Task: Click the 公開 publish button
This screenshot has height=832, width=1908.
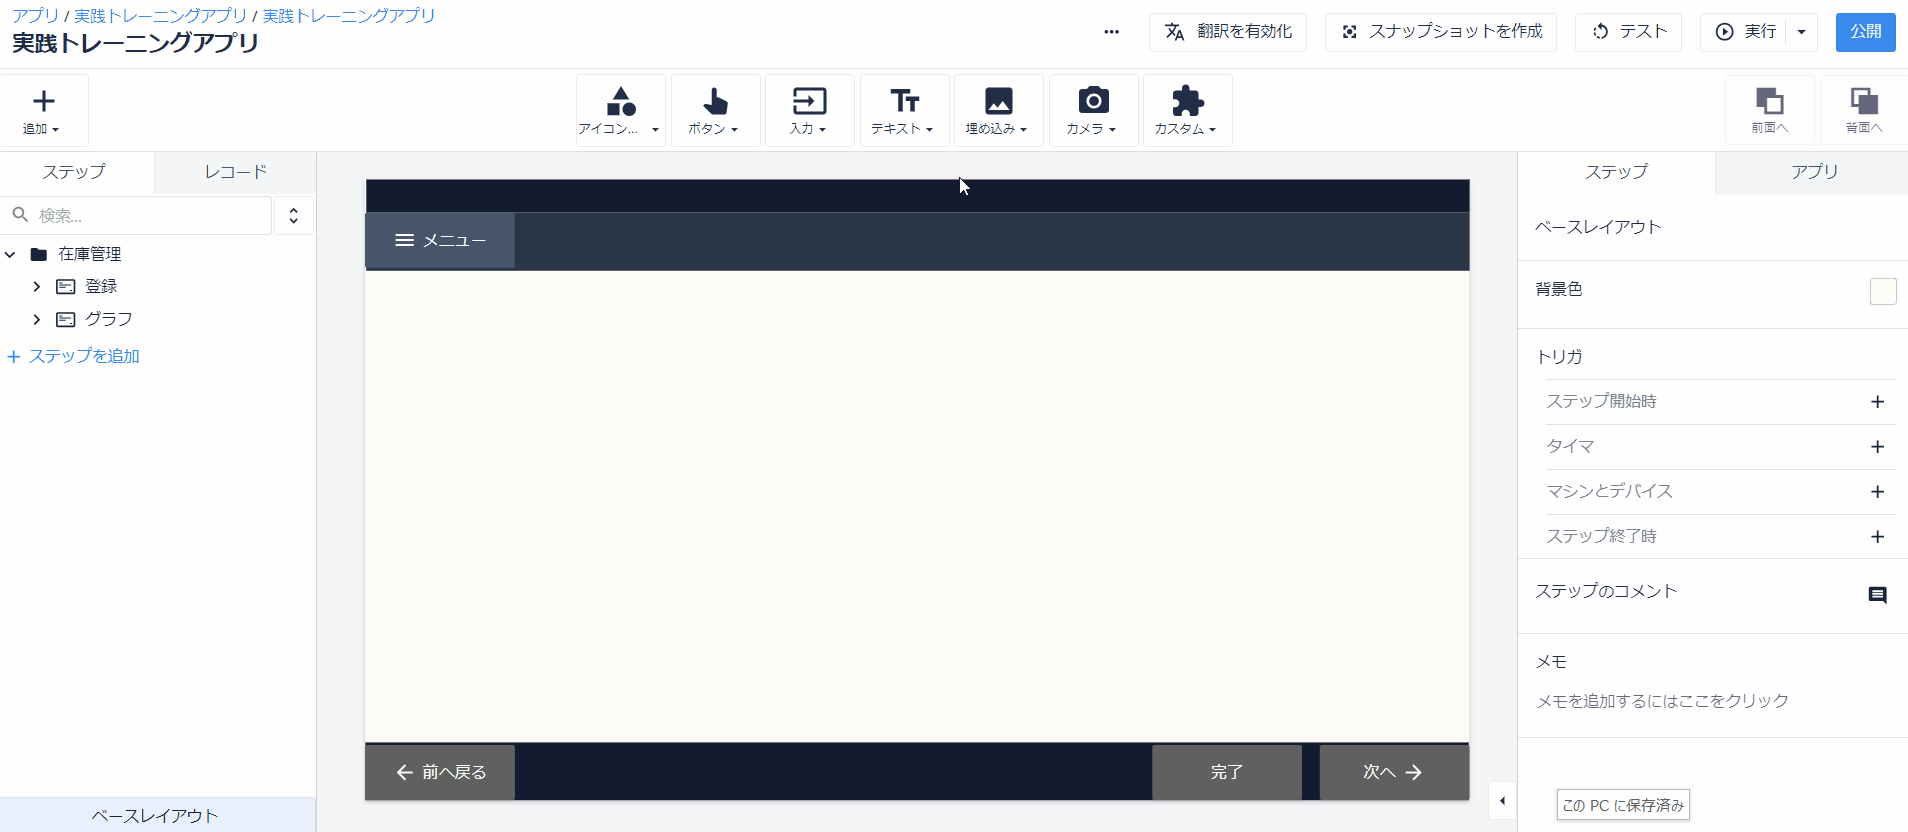Action: point(1865,32)
